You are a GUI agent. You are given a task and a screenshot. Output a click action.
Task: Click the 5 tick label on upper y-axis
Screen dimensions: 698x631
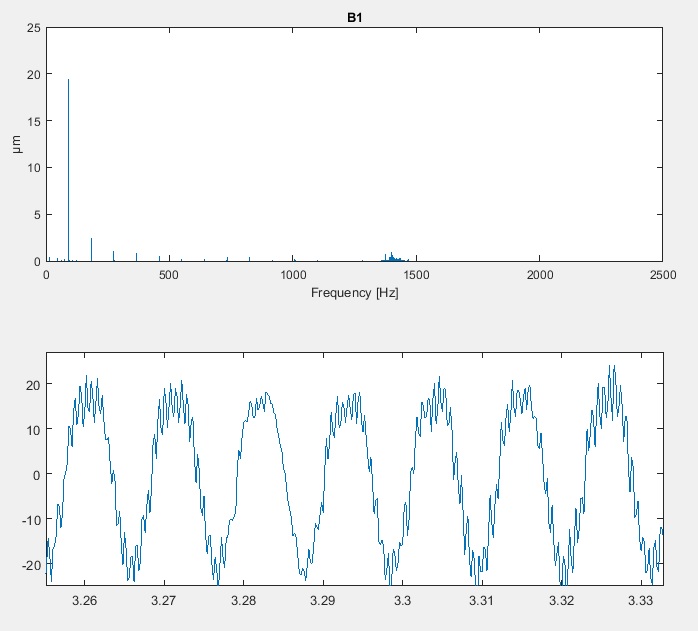[37, 215]
